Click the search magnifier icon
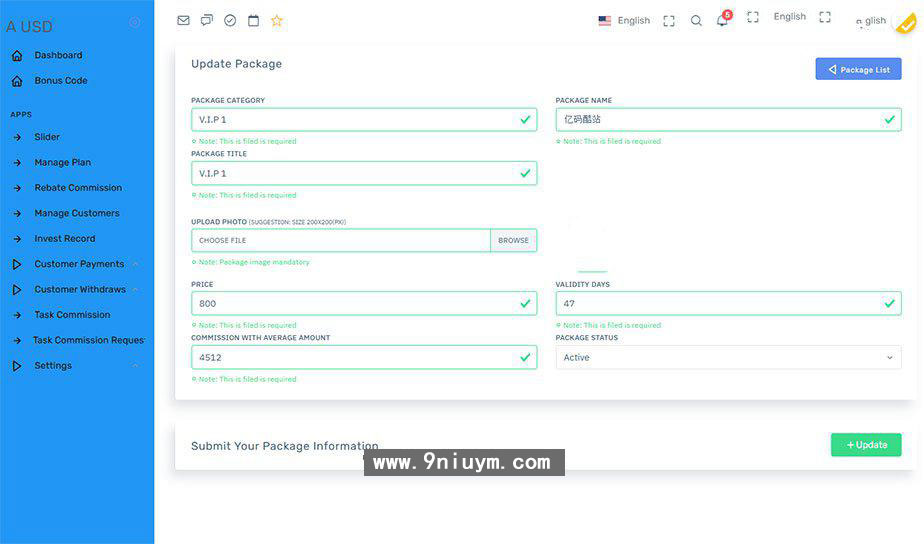Viewport: 924px width, 544px height. pos(696,20)
